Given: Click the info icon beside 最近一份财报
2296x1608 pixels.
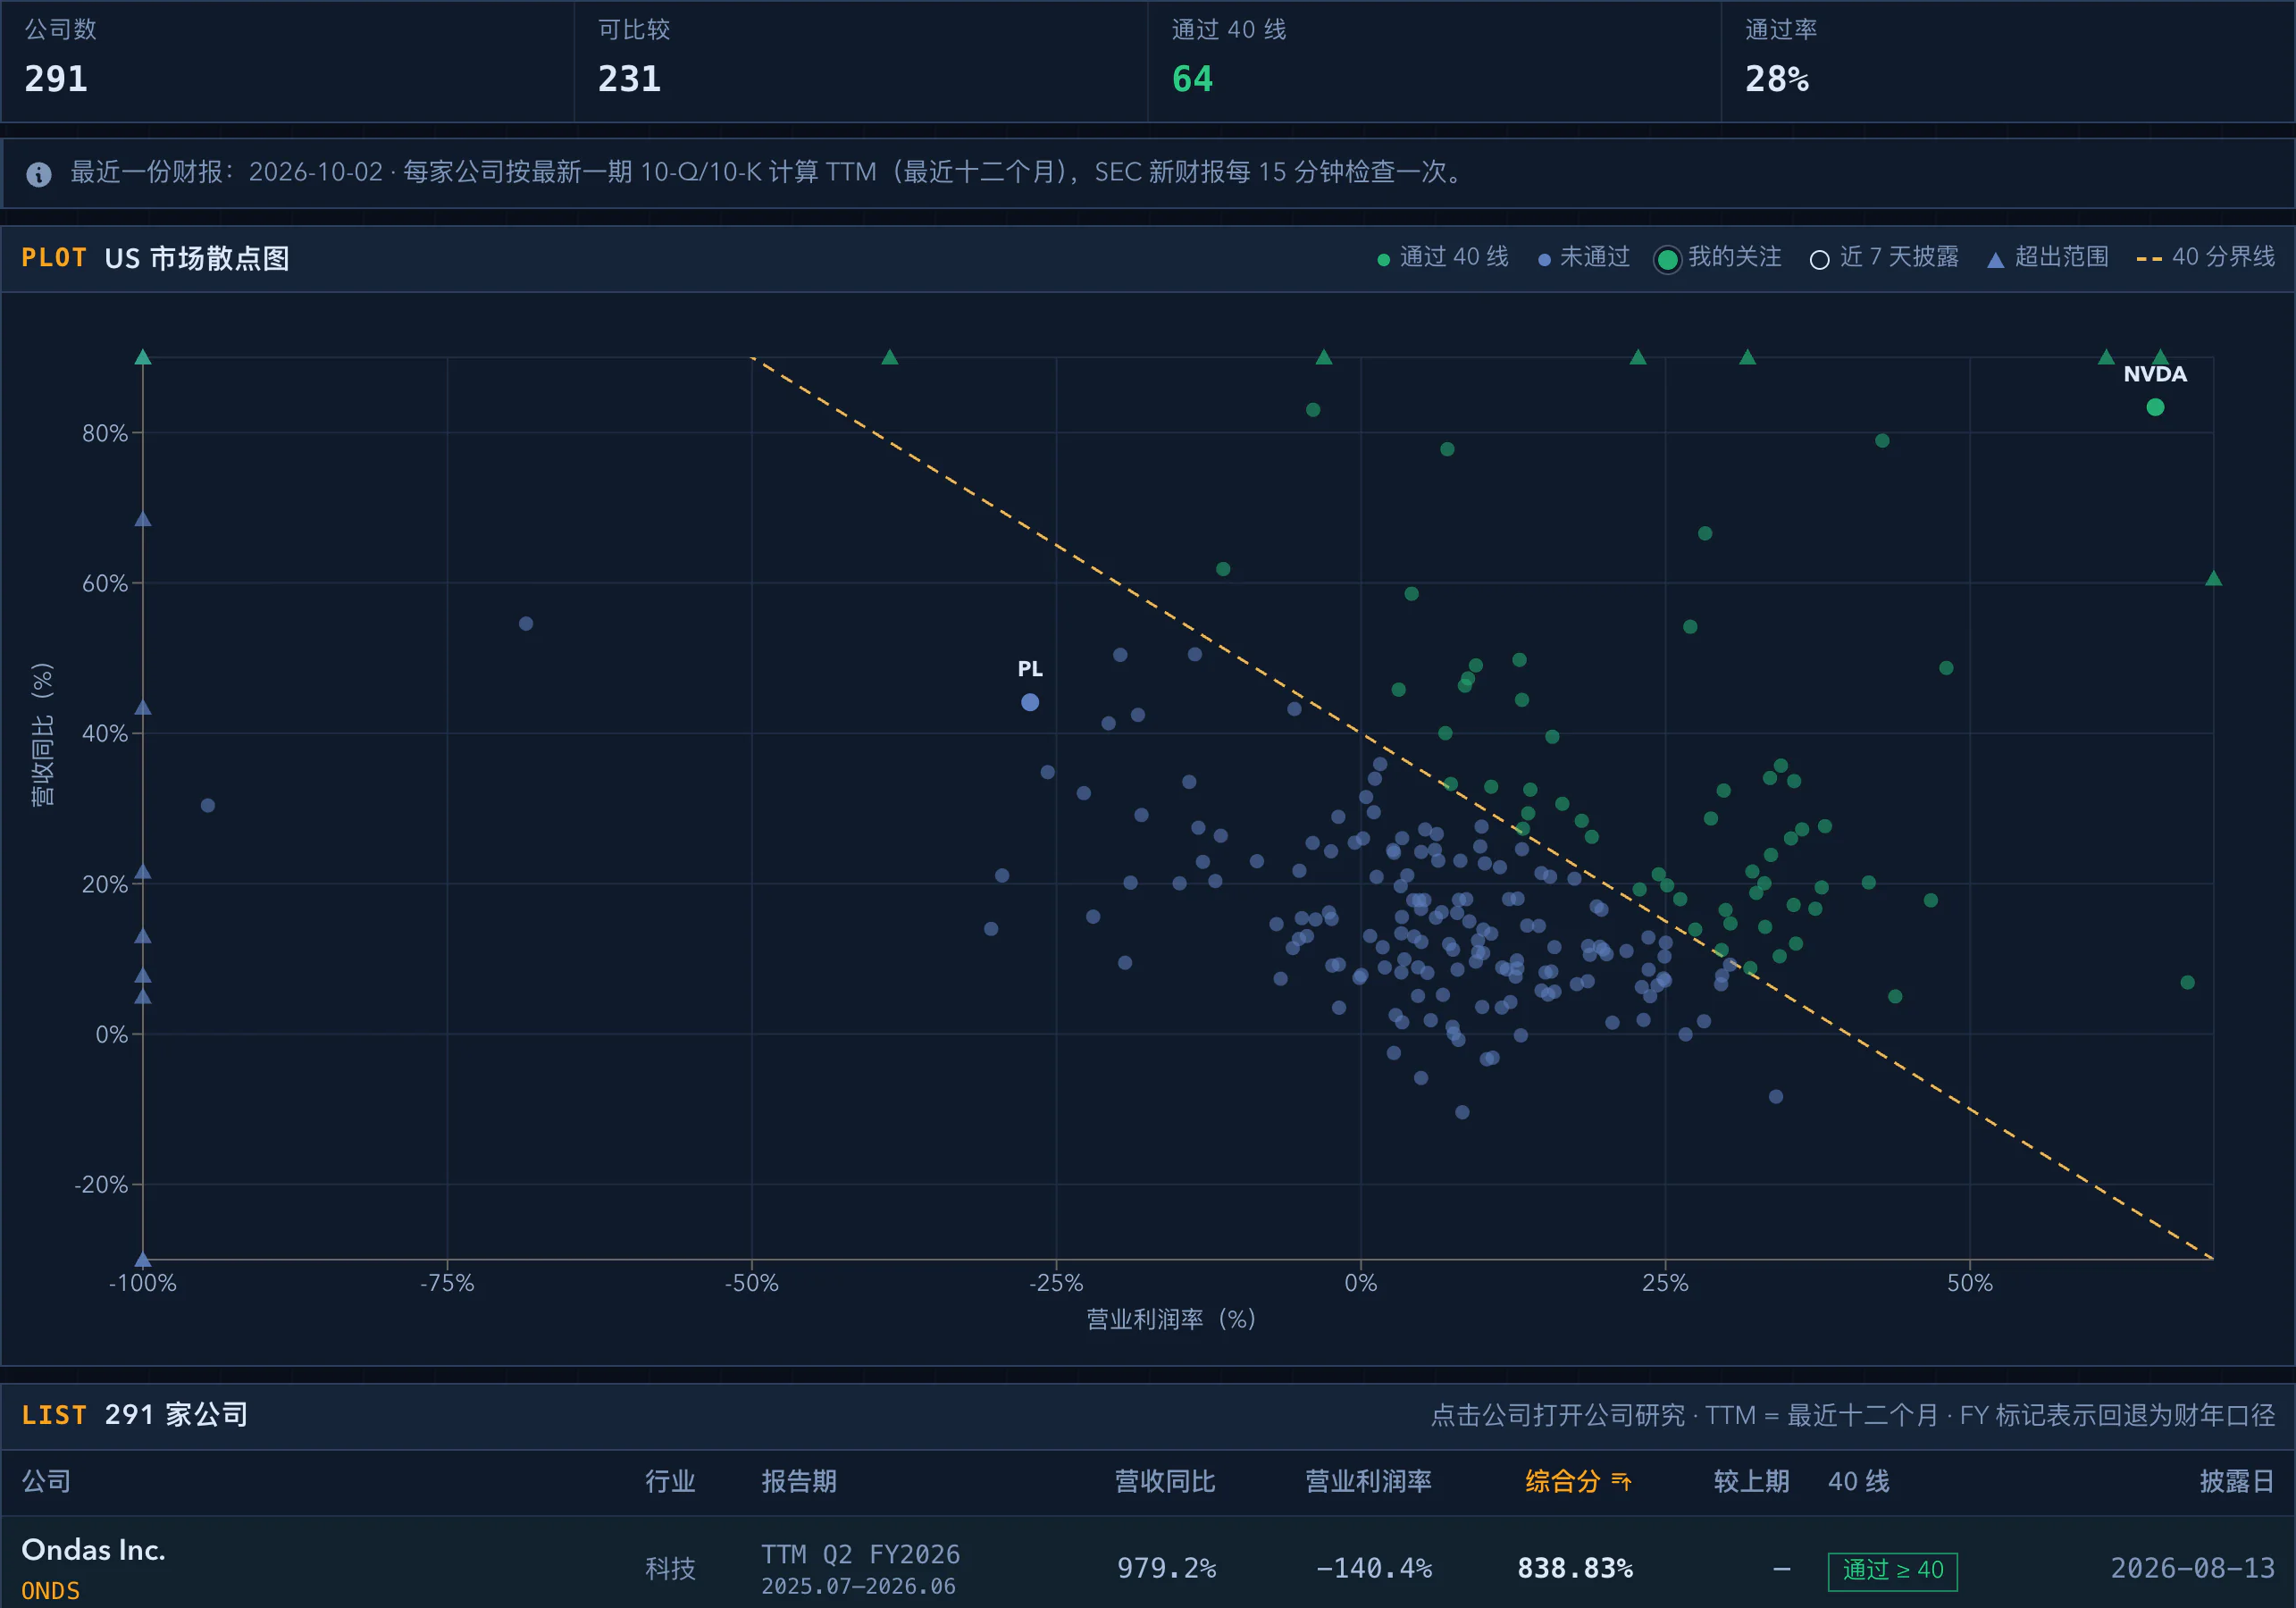Looking at the screenshot, I should [x=39, y=174].
